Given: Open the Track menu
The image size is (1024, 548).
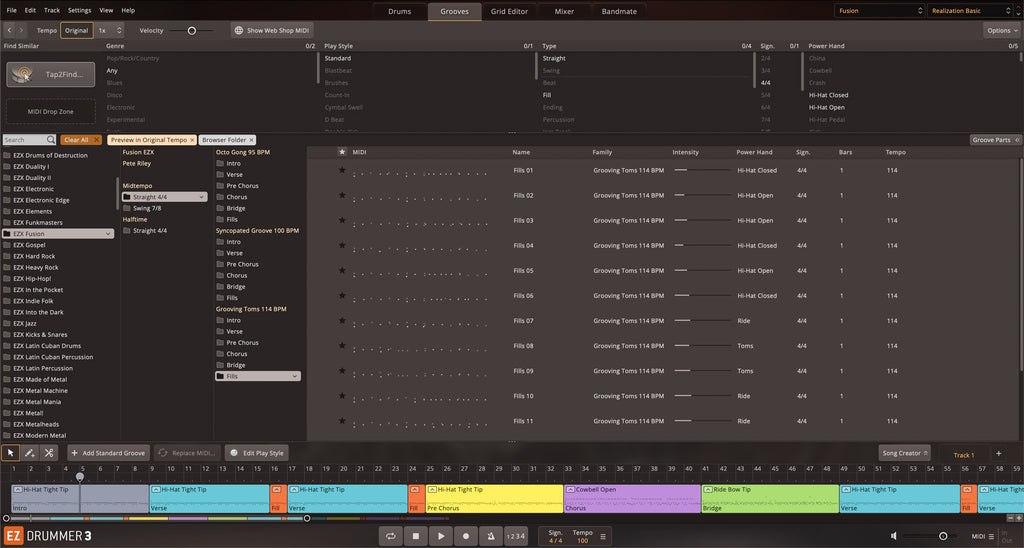Looking at the screenshot, I should [x=52, y=10].
